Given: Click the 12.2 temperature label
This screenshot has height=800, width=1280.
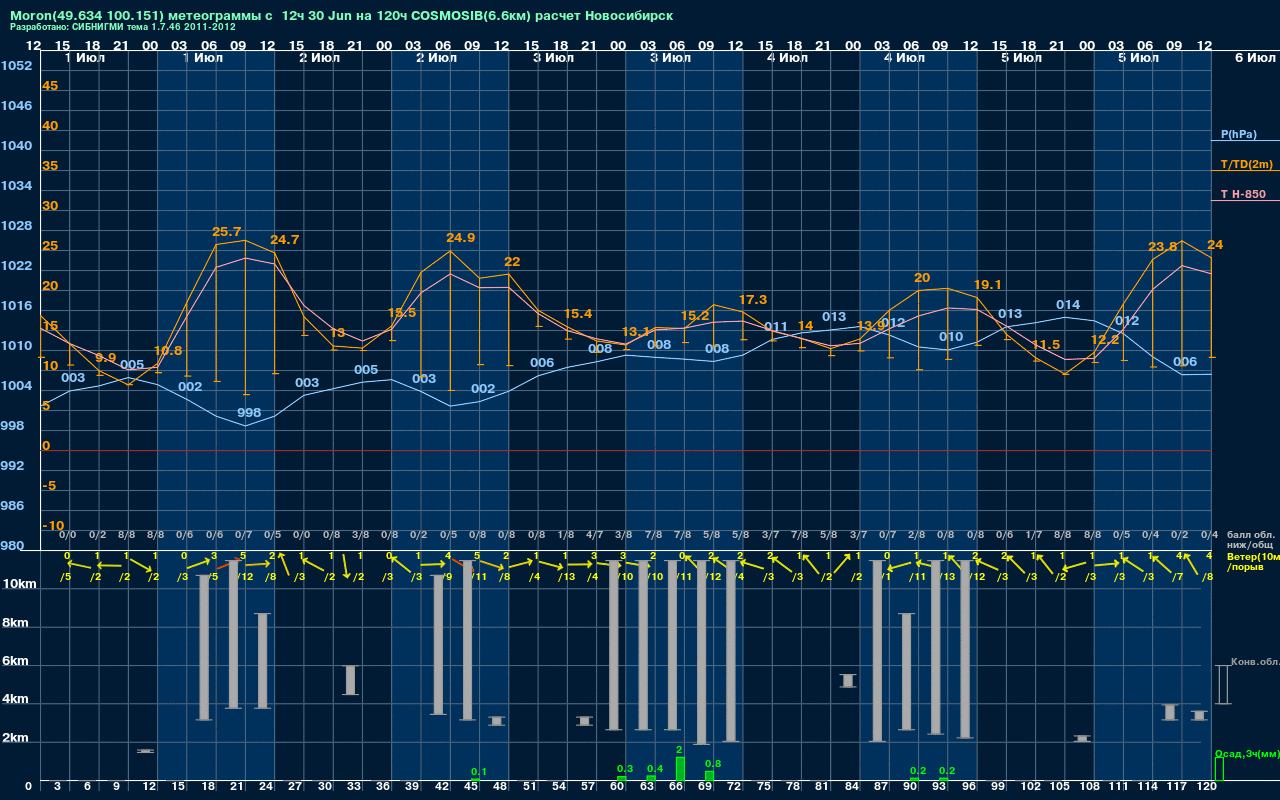Looking at the screenshot, I should [1104, 340].
